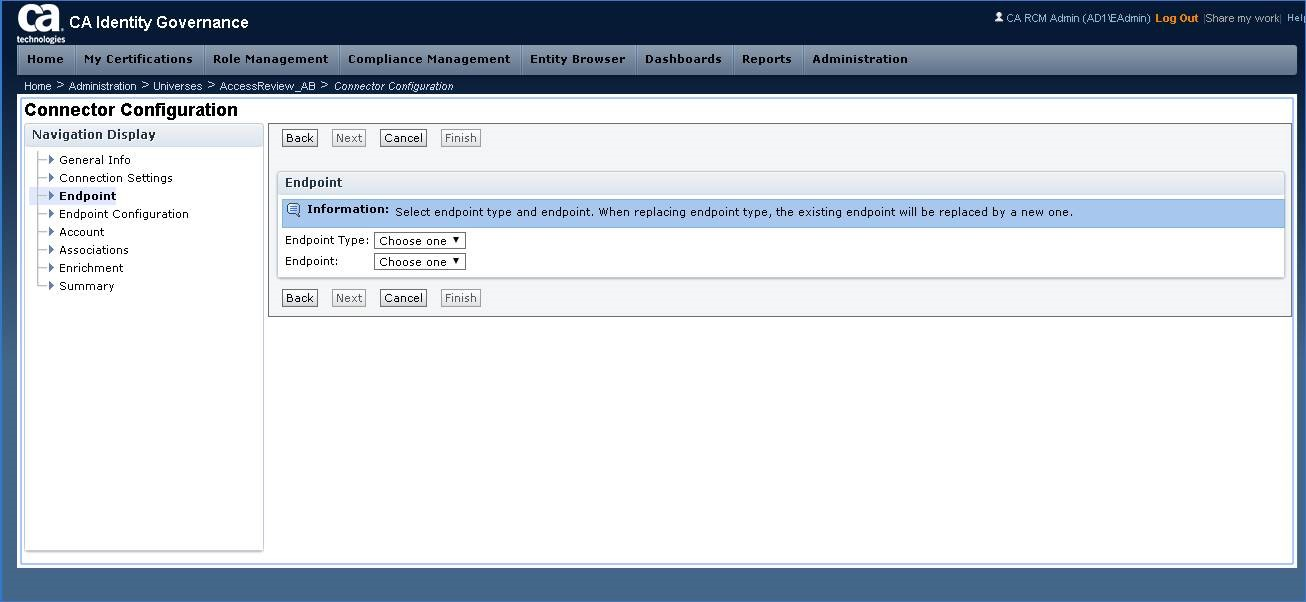The image size is (1306, 602).
Task: Click the user icon beside CA RCM Admin
Action: pos(999,17)
